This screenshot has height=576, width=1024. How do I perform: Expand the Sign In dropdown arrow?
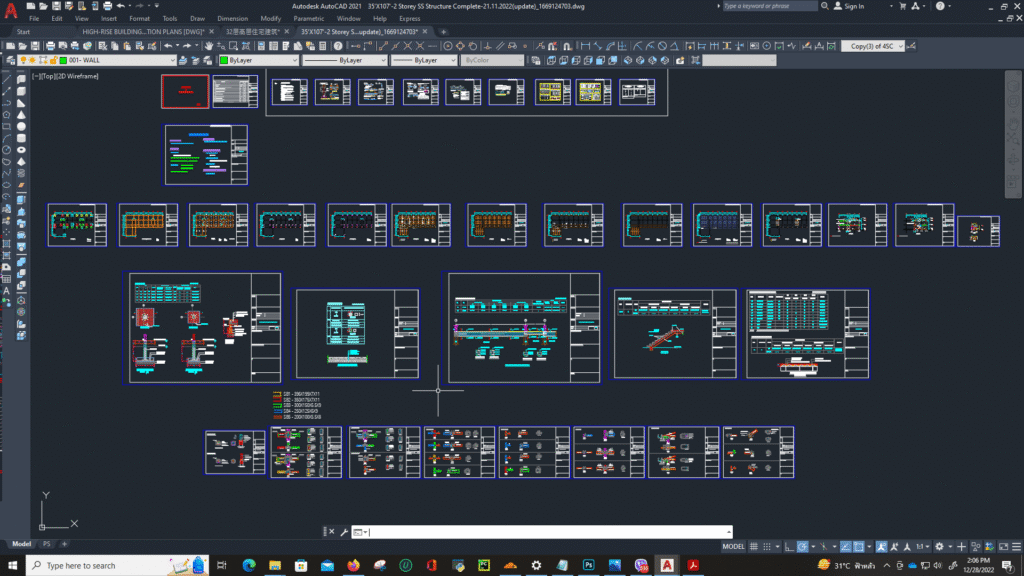pos(891,6)
